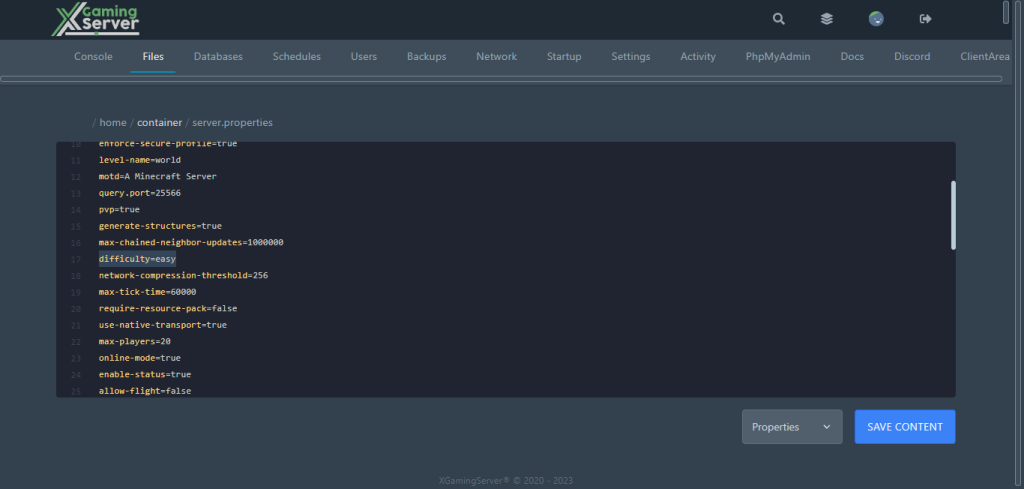
Task: Switch to the Network tab
Action: (496, 57)
